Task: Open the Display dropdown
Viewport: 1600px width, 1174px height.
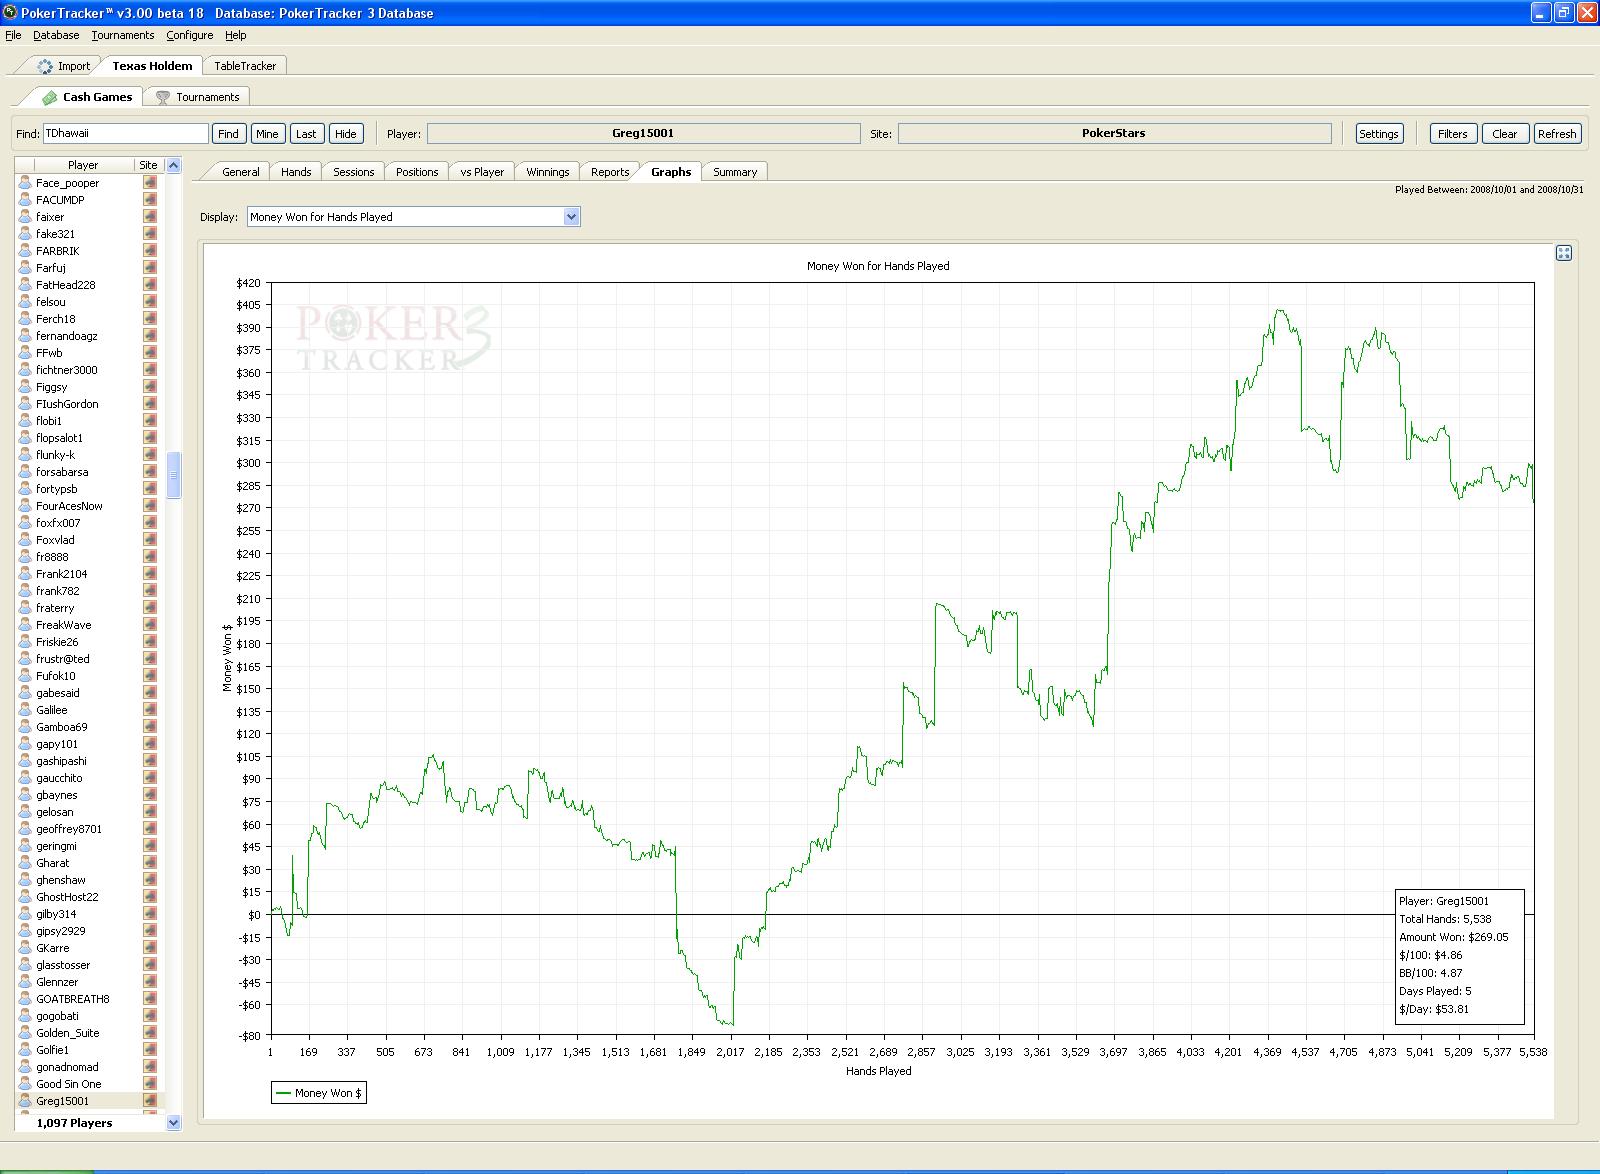Action: (572, 217)
